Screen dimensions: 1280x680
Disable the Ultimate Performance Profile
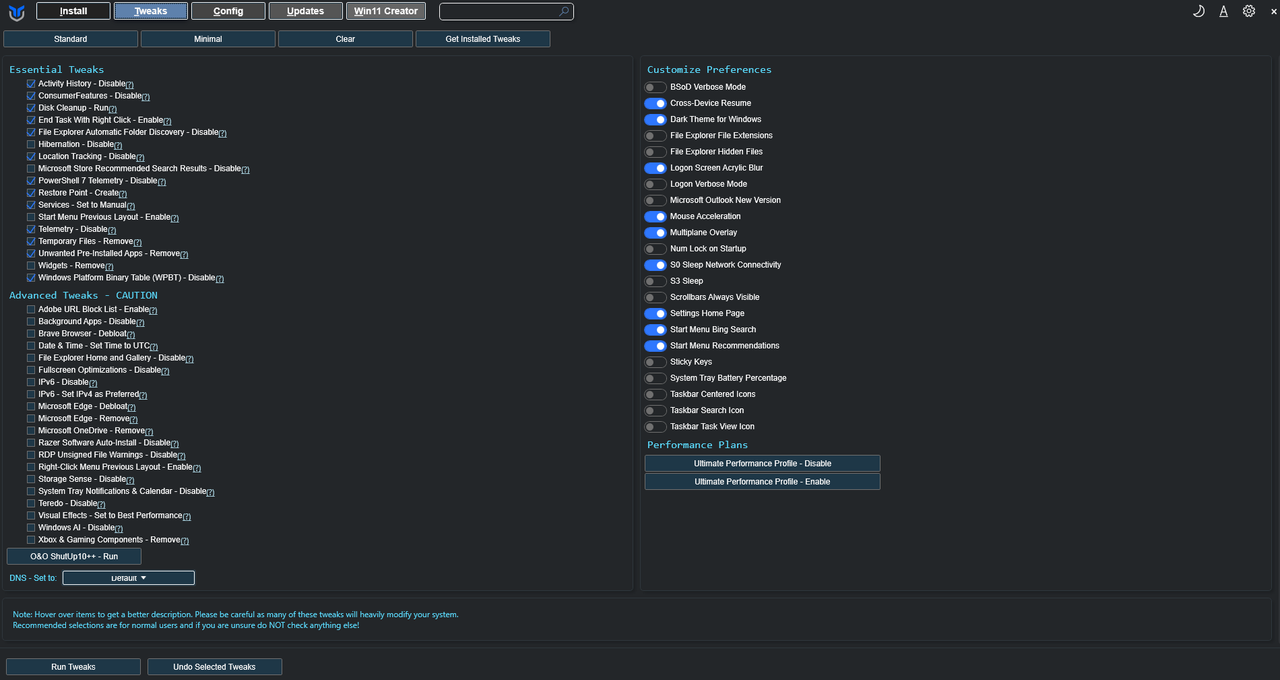pyautogui.click(x=762, y=464)
